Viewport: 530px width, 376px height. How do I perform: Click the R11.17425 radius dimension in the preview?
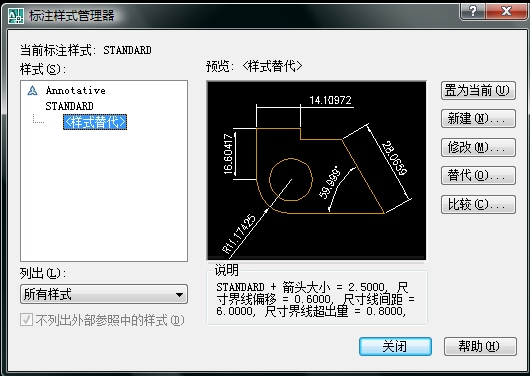[x=239, y=234]
